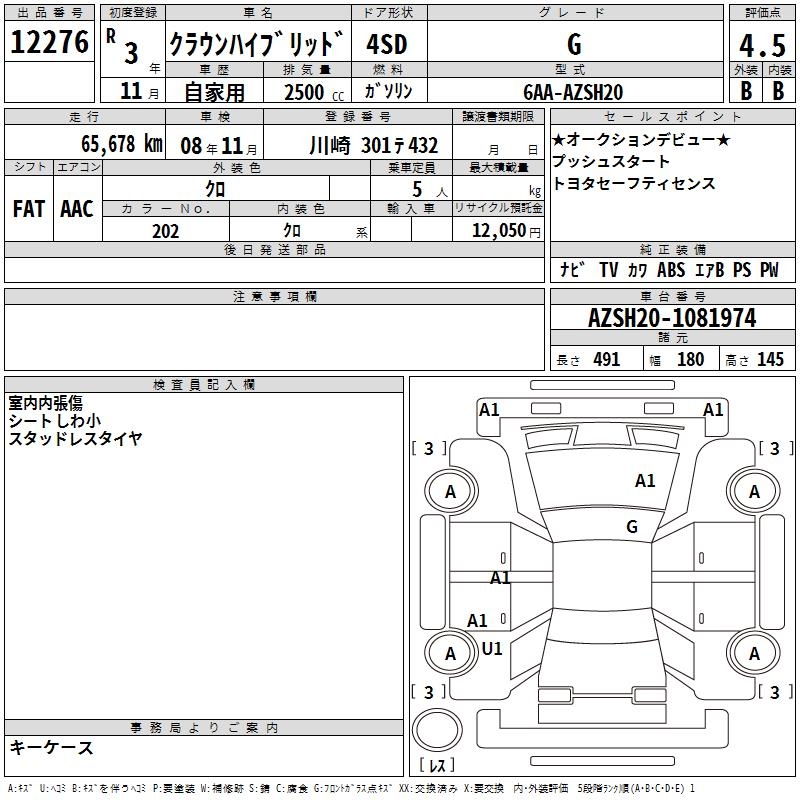This screenshot has height=800, width=800.
Task: Click the spare tire circle above レス
Action: click(437, 730)
